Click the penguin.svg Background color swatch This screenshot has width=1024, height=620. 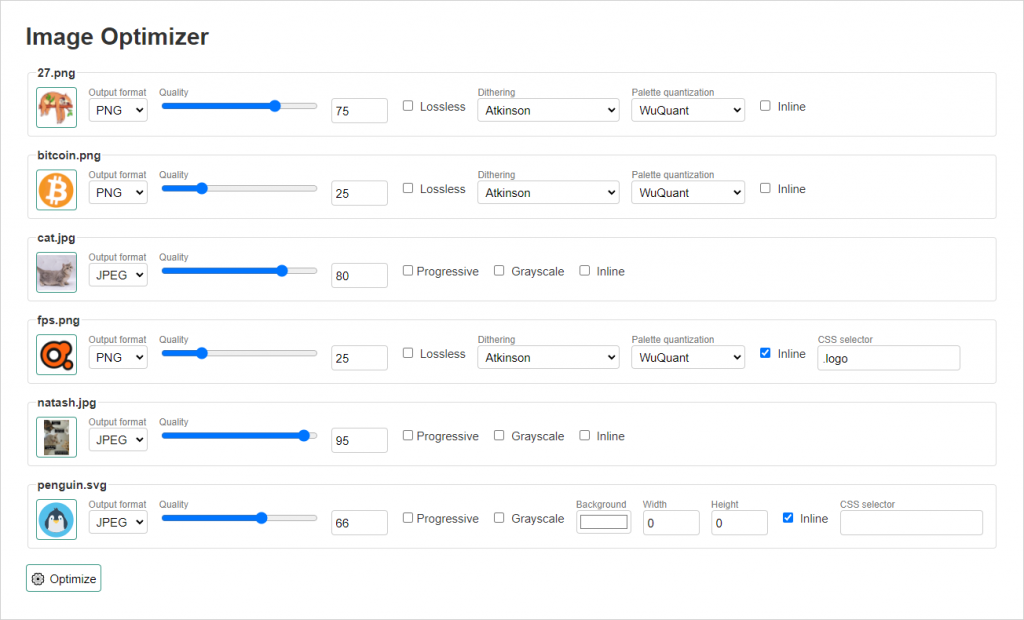[603, 522]
